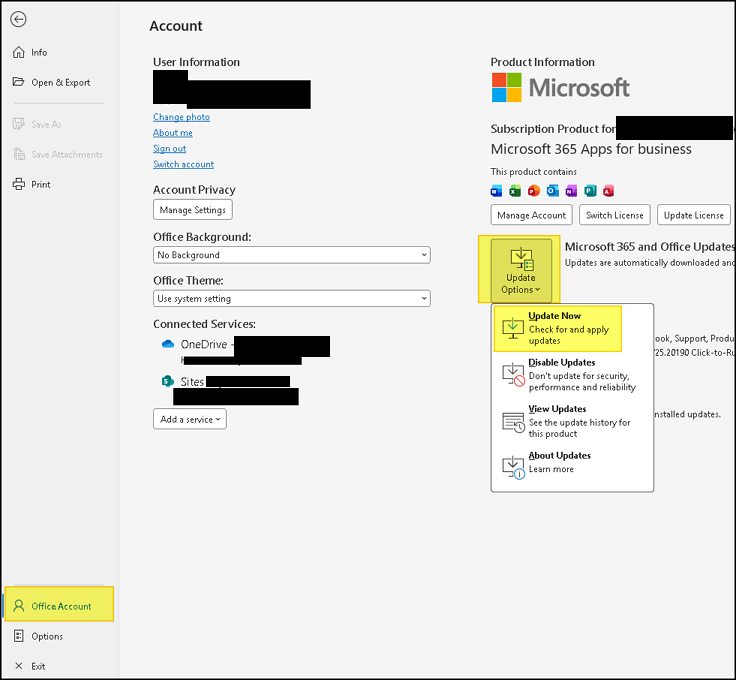
Task: Click Exit label in sidebar
Action: 38,666
